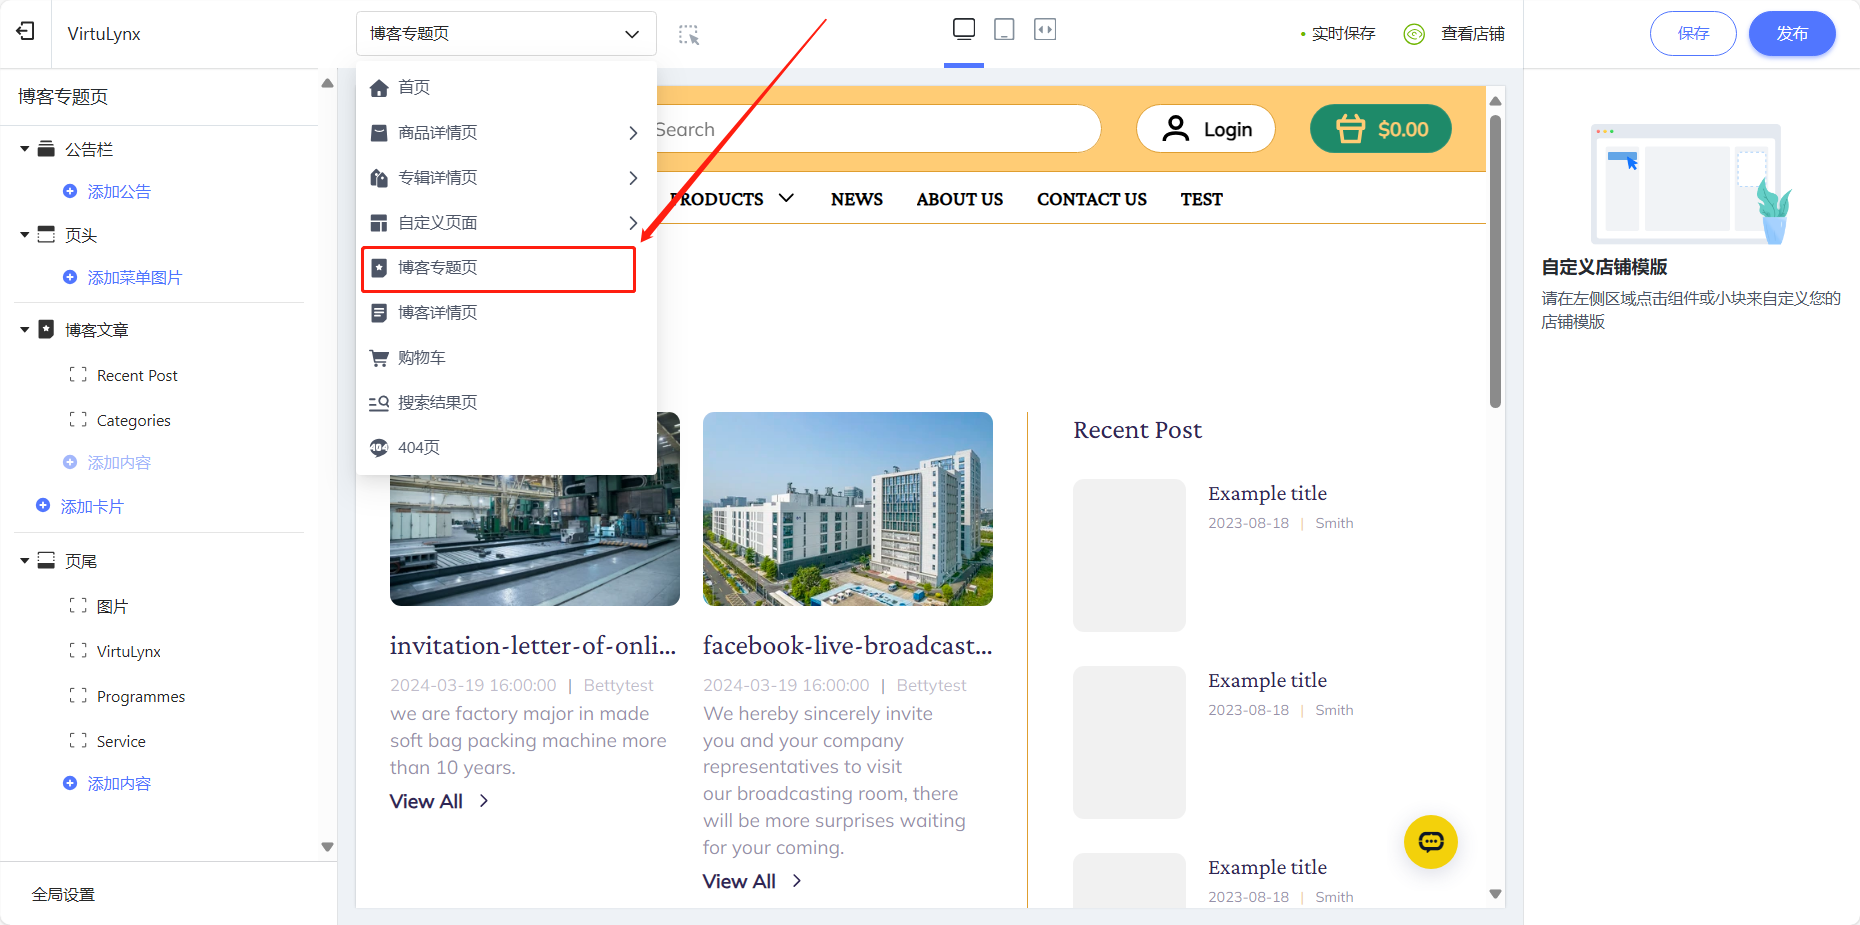The width and height of the screenshot is (1860, 925).
Task: Switch to desktop preview mode
Action: click(x=964, y=29)
